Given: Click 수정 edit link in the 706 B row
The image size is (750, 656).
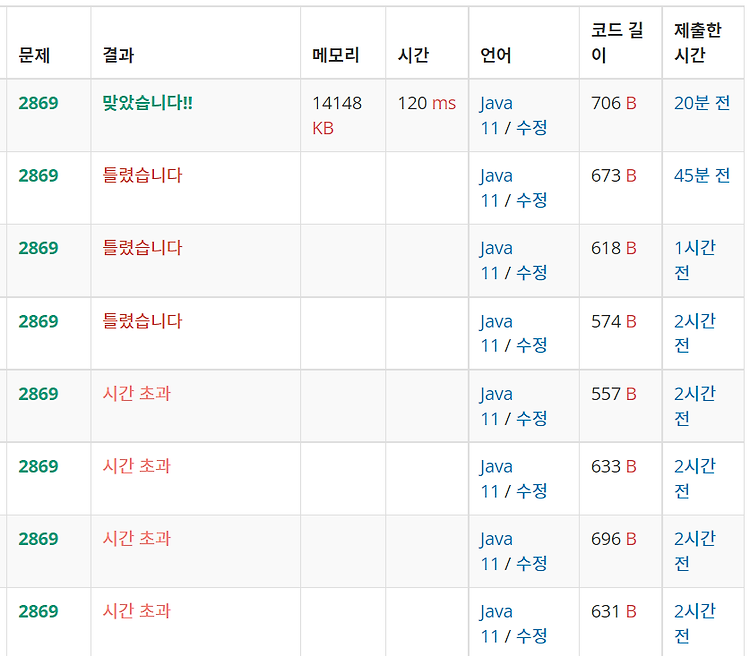Looking at the screenshot, I should [531, 128].
